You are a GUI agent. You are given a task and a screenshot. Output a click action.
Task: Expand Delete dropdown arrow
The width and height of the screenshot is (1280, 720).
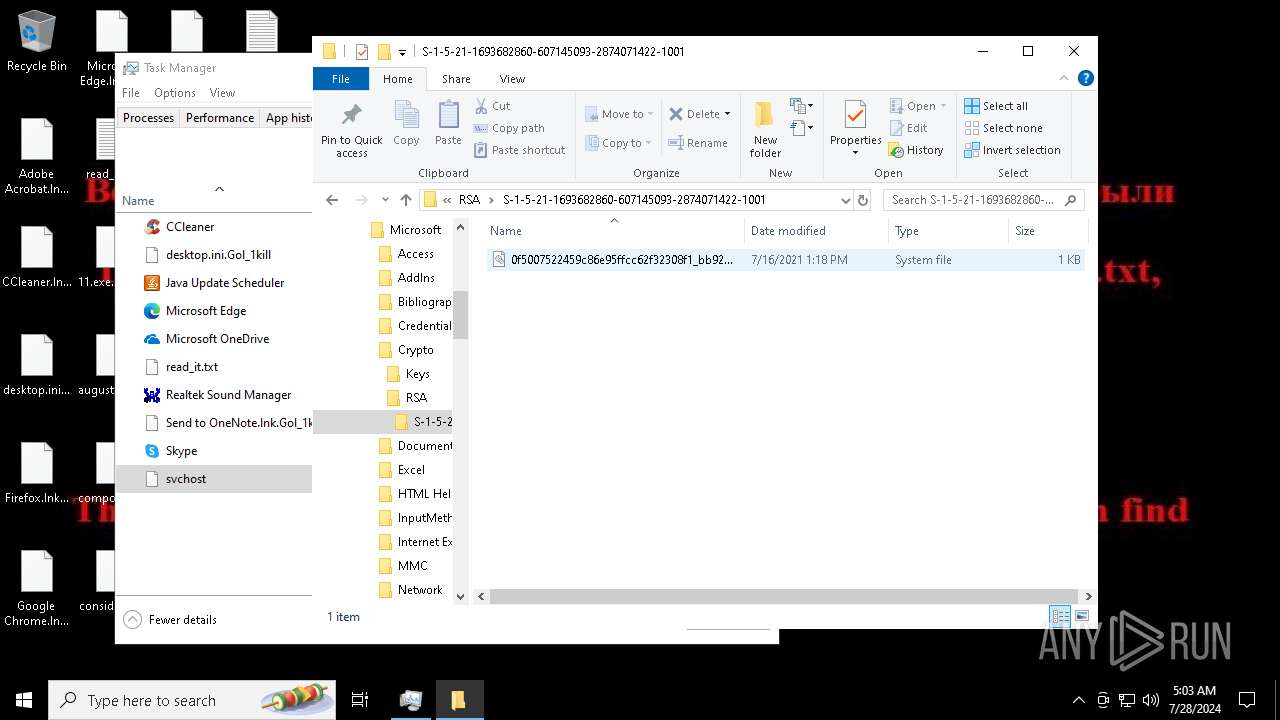click(727, 114)
